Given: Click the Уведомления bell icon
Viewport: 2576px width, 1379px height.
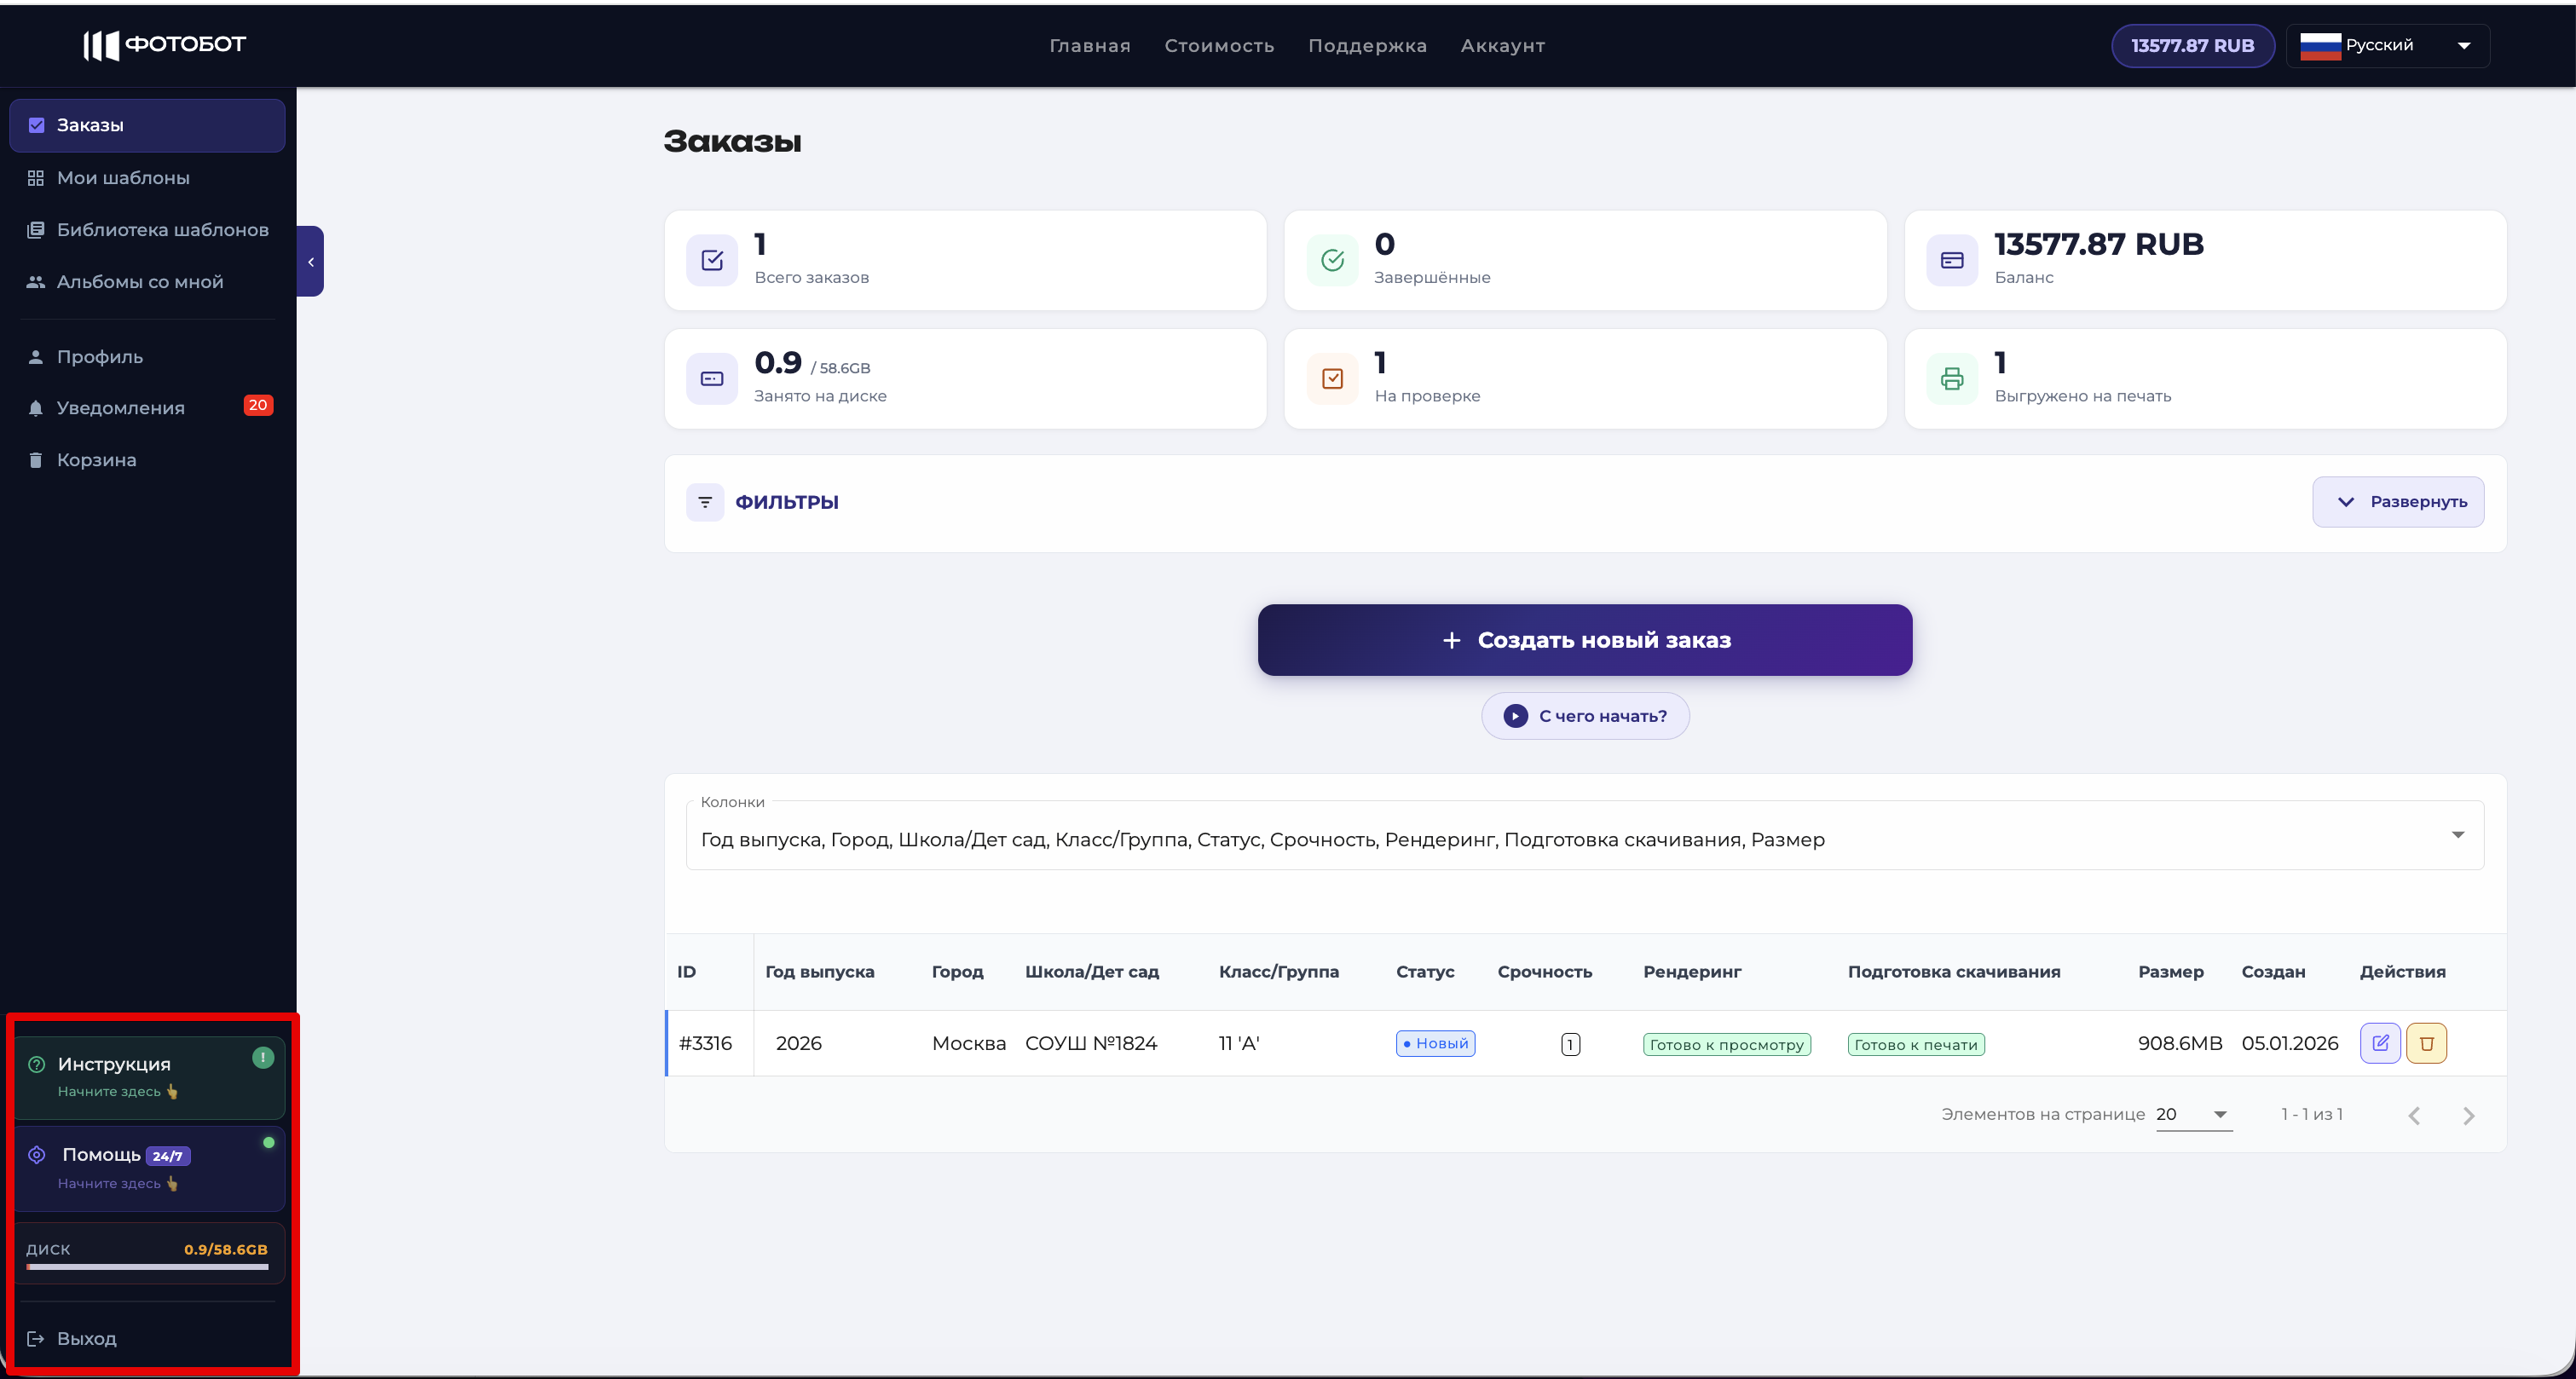Looking at the screenshot, I should click(x=36, y=408).
